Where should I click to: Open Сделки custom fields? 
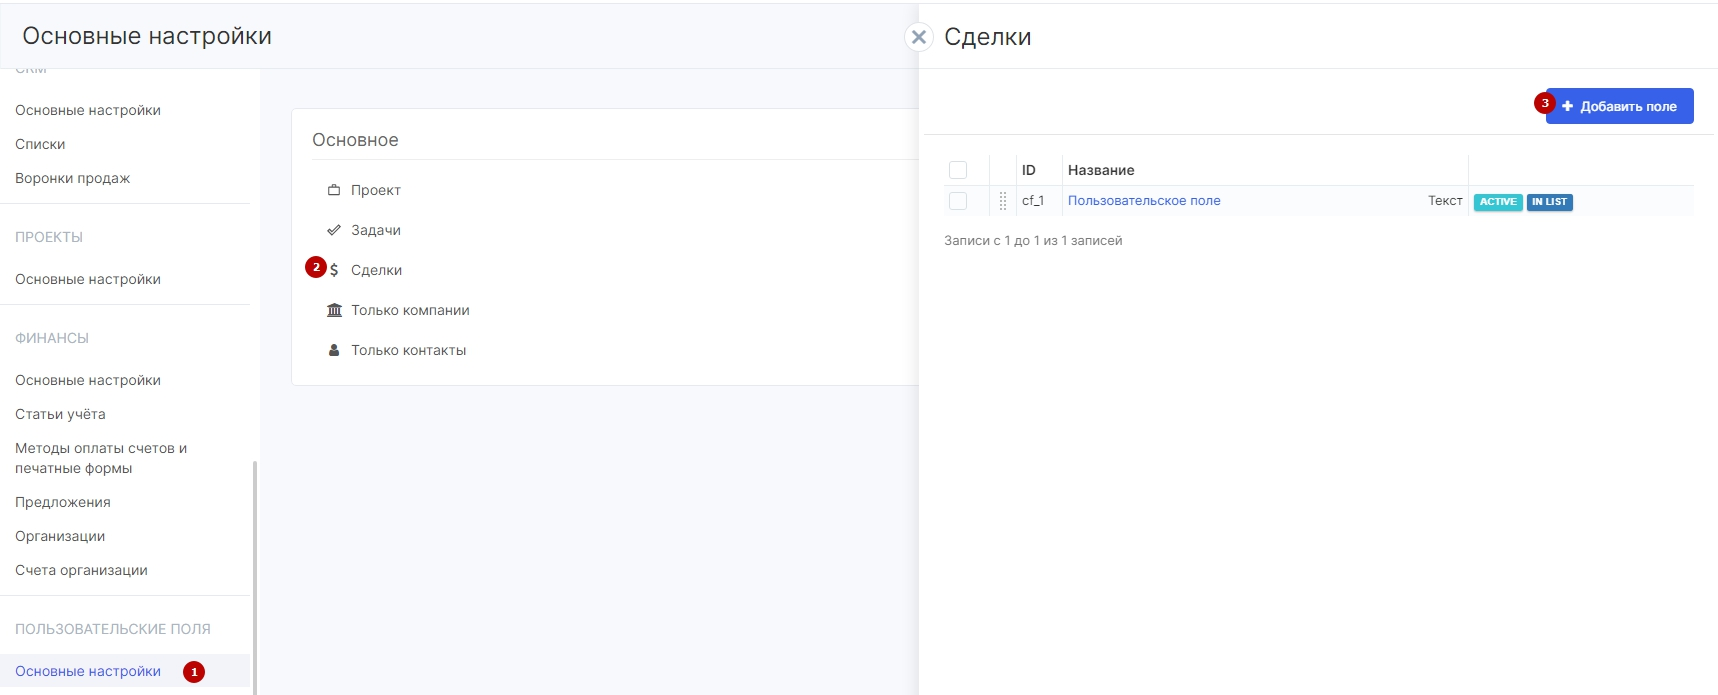pyautogui.click(x=376, y=270)
